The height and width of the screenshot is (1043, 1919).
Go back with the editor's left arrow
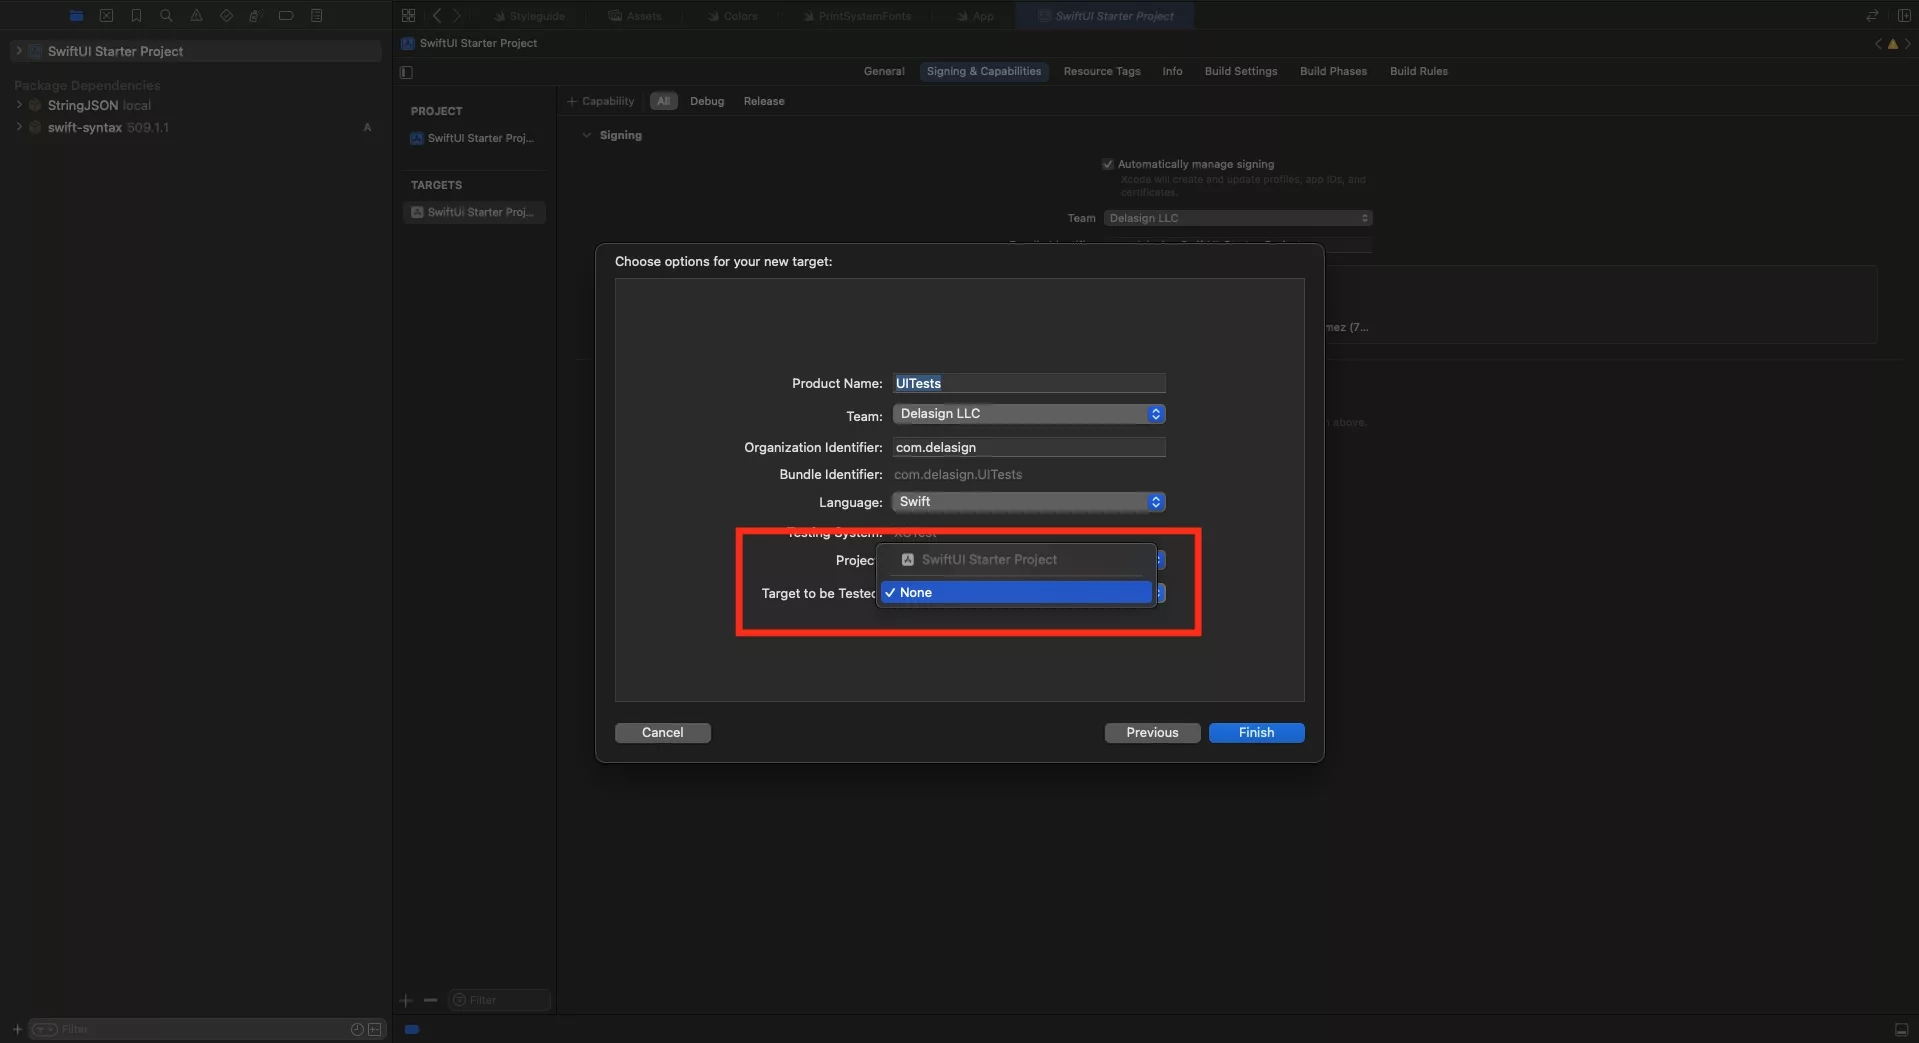click(437, 15)
